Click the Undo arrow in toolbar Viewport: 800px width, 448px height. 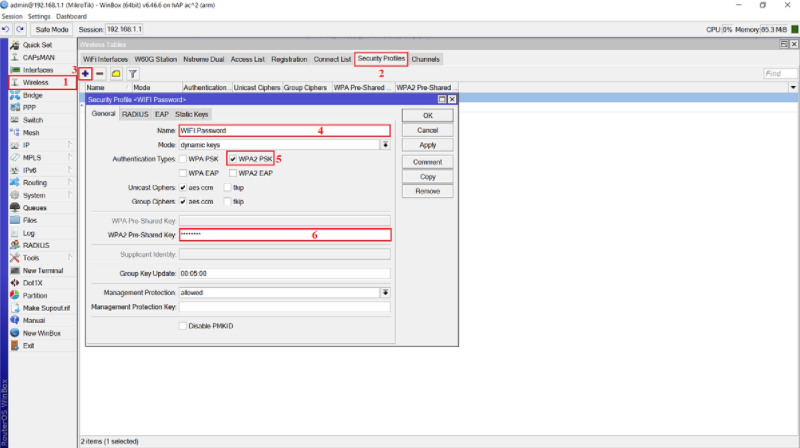click(x=8, y=30)
